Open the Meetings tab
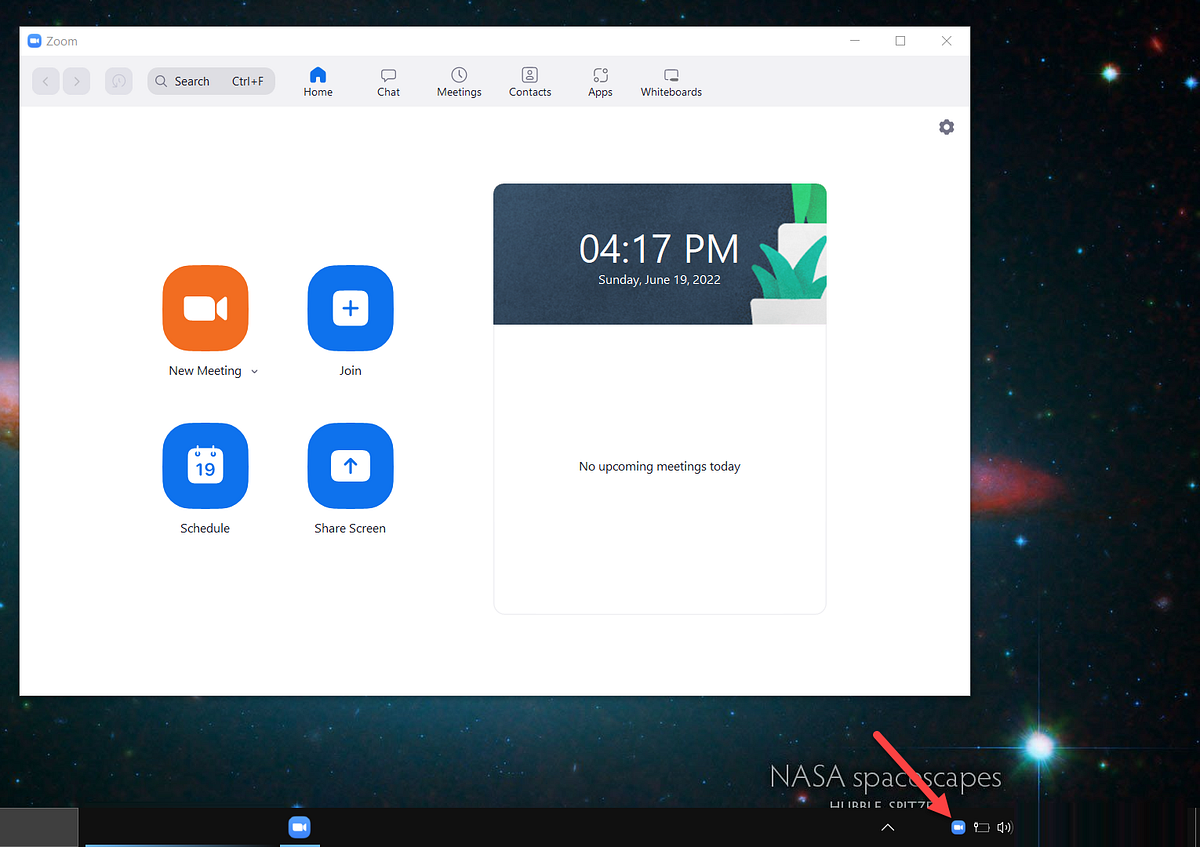 [459, 82]
